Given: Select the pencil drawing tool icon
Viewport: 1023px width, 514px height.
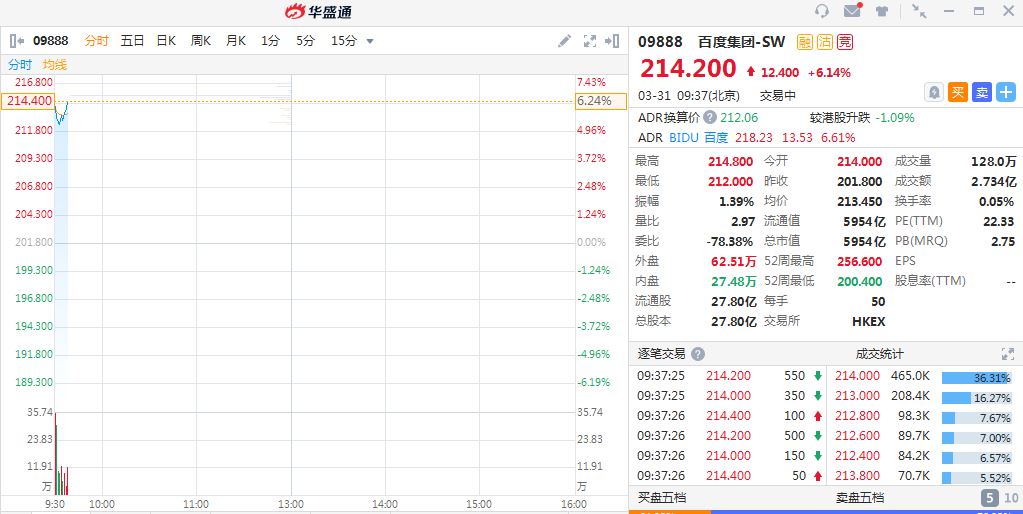Looking at the screenshot, I should pyautogui.click(x=564, y=41).
